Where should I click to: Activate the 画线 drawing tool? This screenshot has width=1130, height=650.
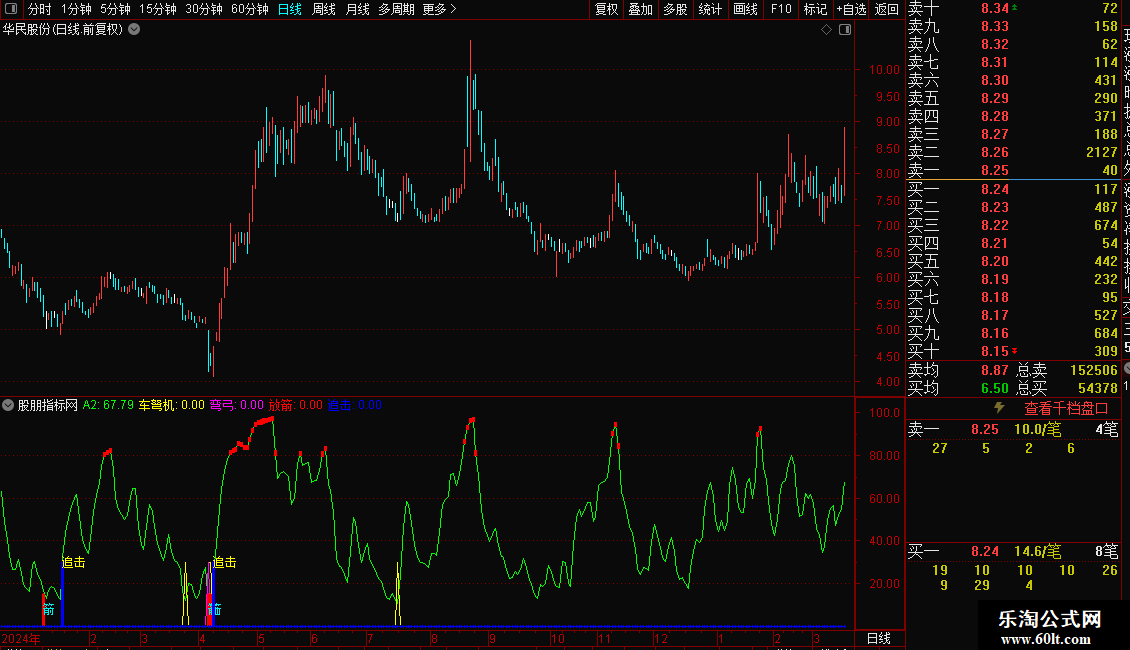coord(745,9)
